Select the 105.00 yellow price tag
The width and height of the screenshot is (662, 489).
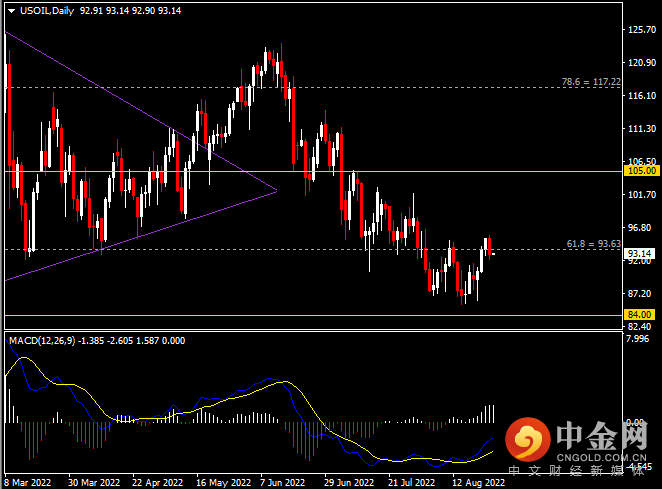coord(641,171)
